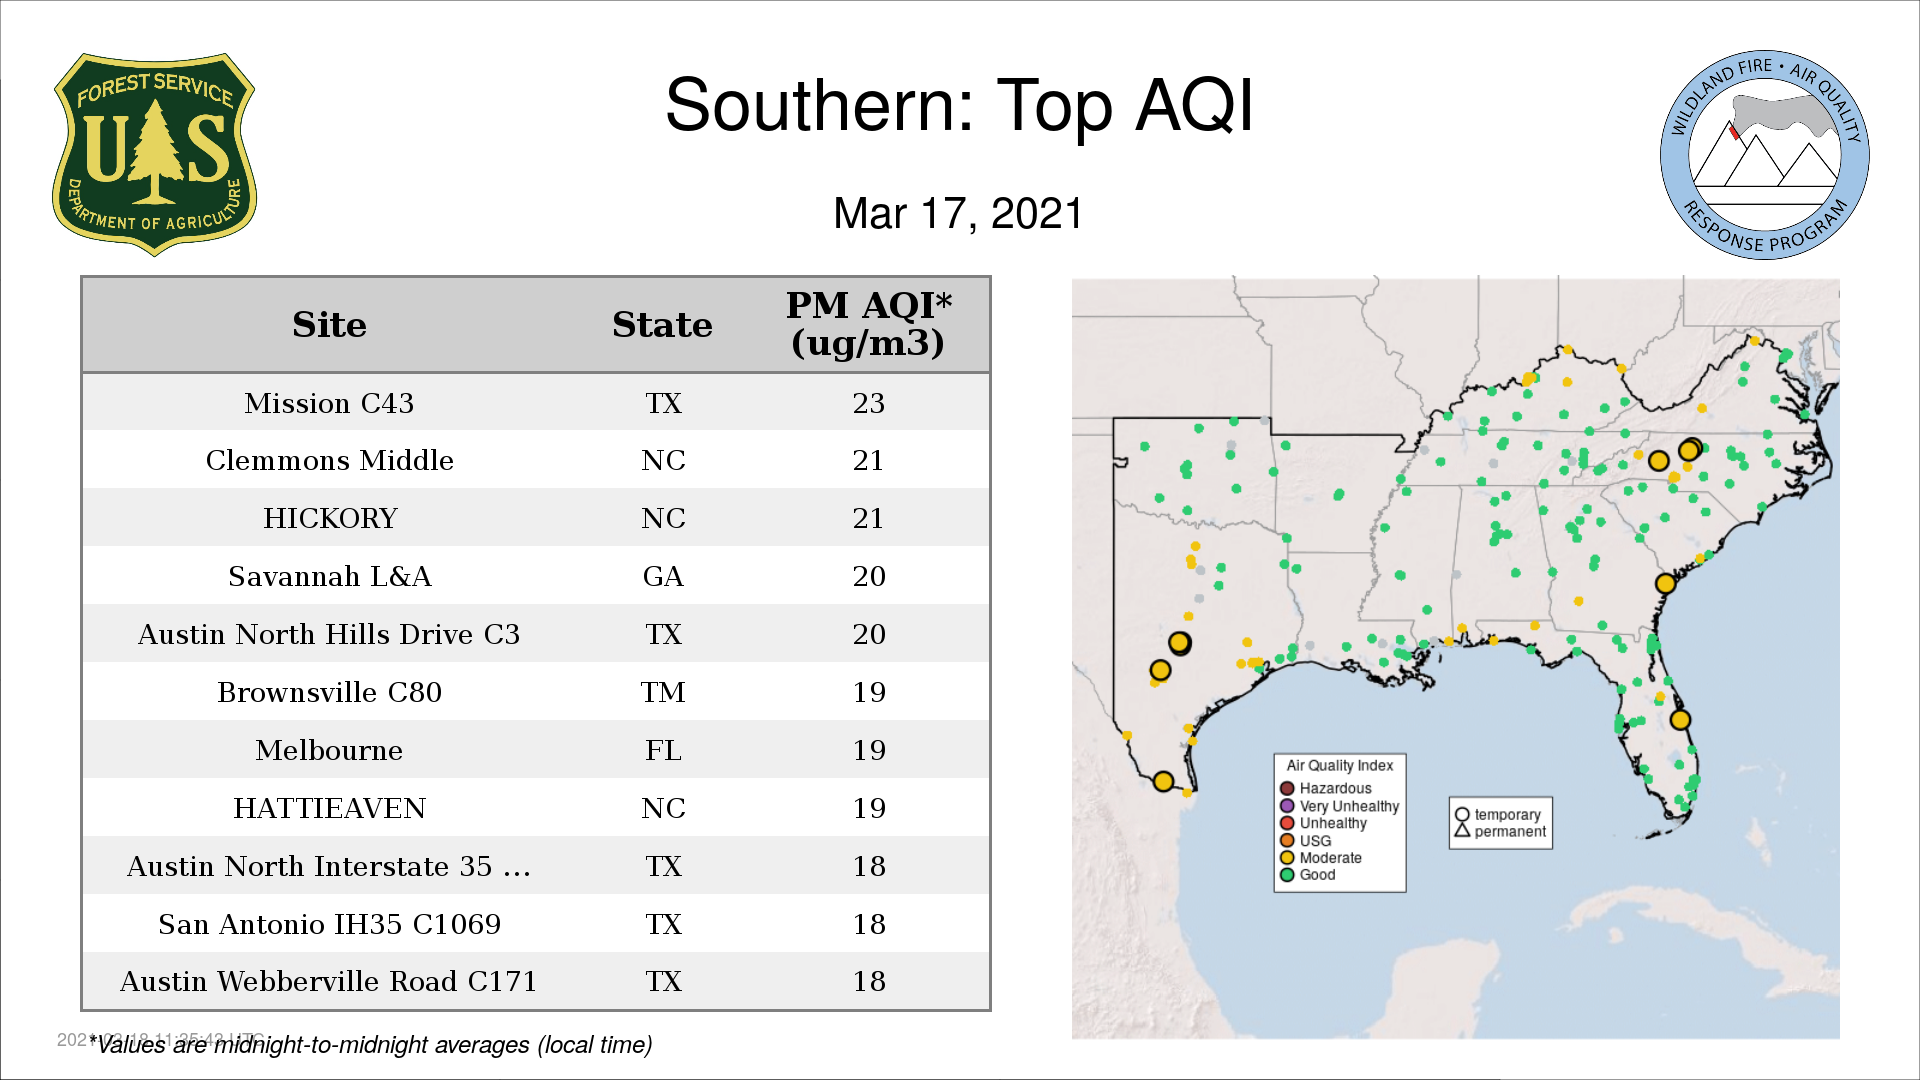Click the Good legend color dot
The height and width of the screenshot is (1080, 1920).
coord(1287,875)
